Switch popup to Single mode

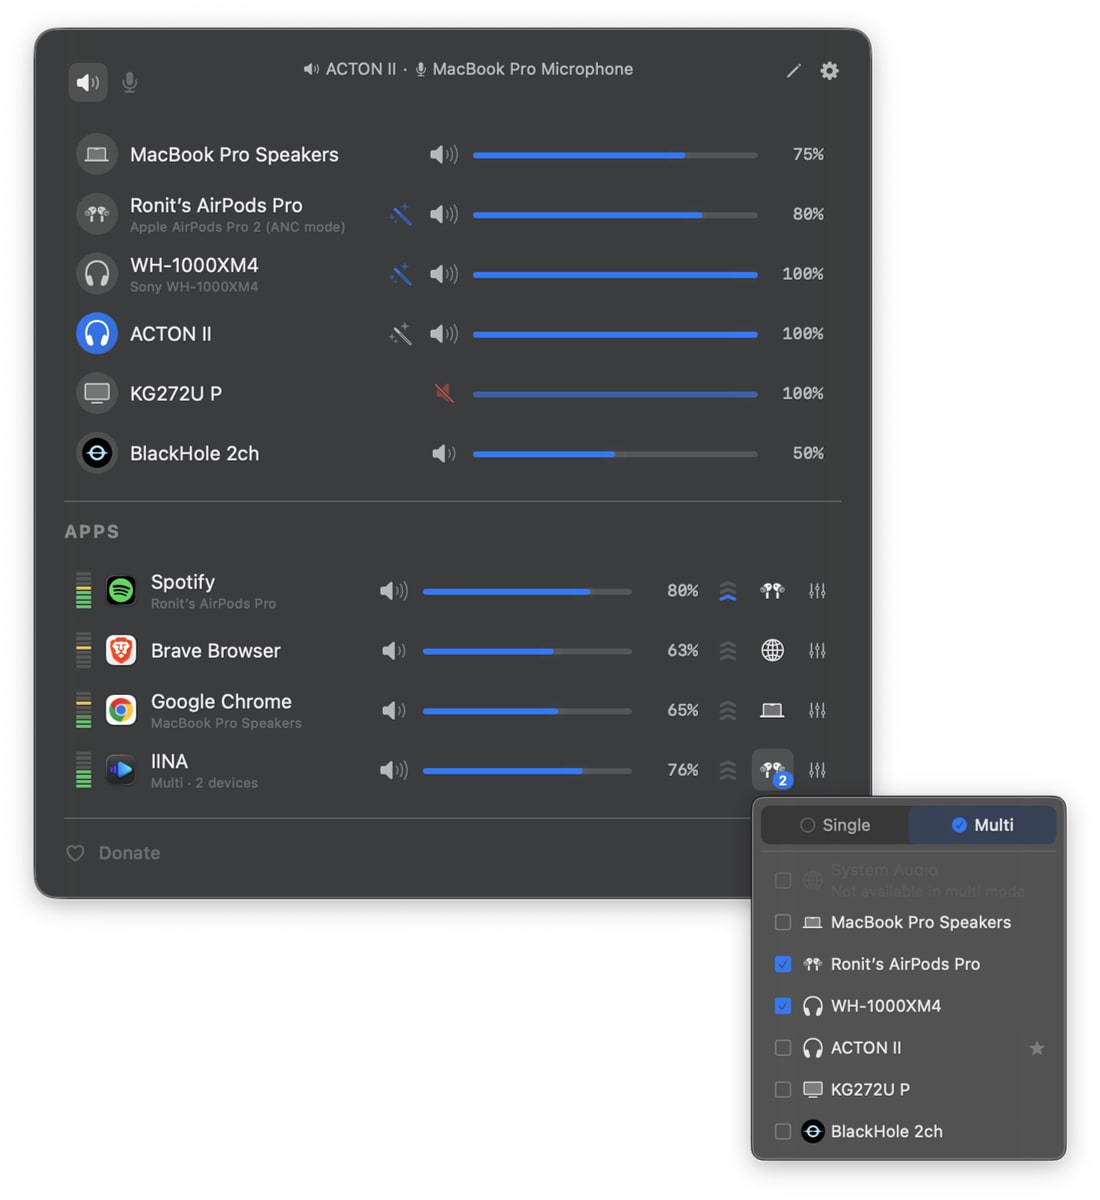coord(835,825)
